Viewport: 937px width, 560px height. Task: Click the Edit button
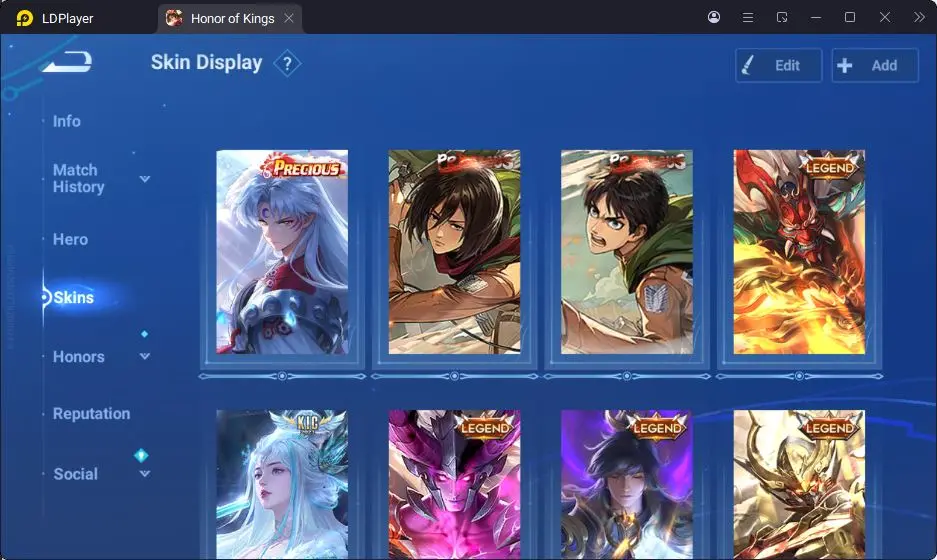[x=778, y=65]
